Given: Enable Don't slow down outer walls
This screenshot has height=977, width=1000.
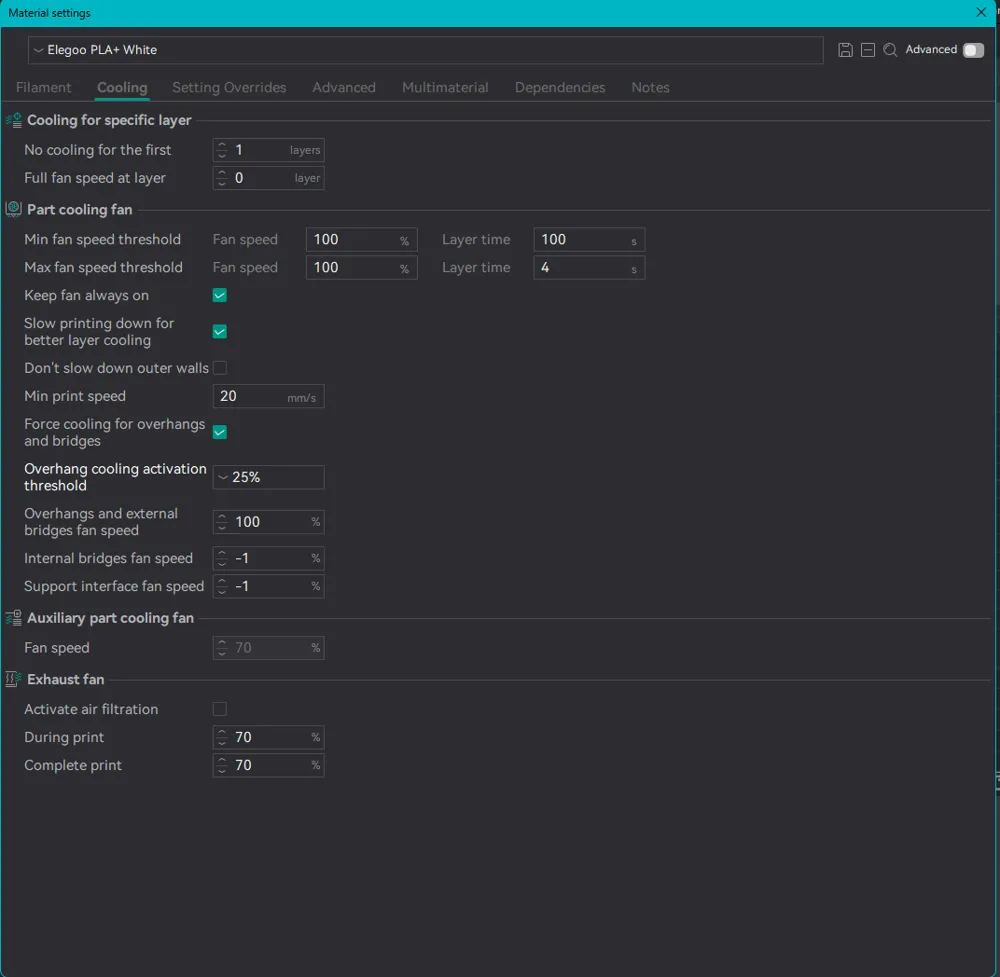Looking at the screenshot, I should [220, 368].
